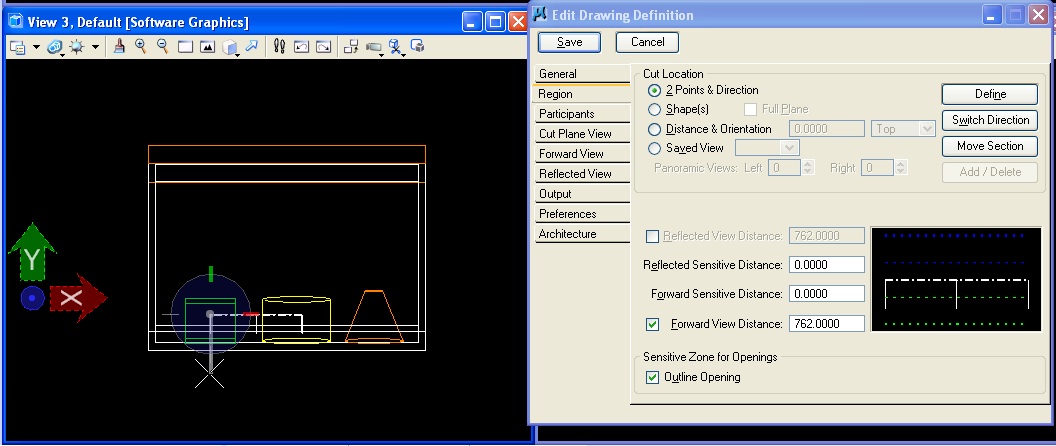Select the Saved View radio option

654,148
